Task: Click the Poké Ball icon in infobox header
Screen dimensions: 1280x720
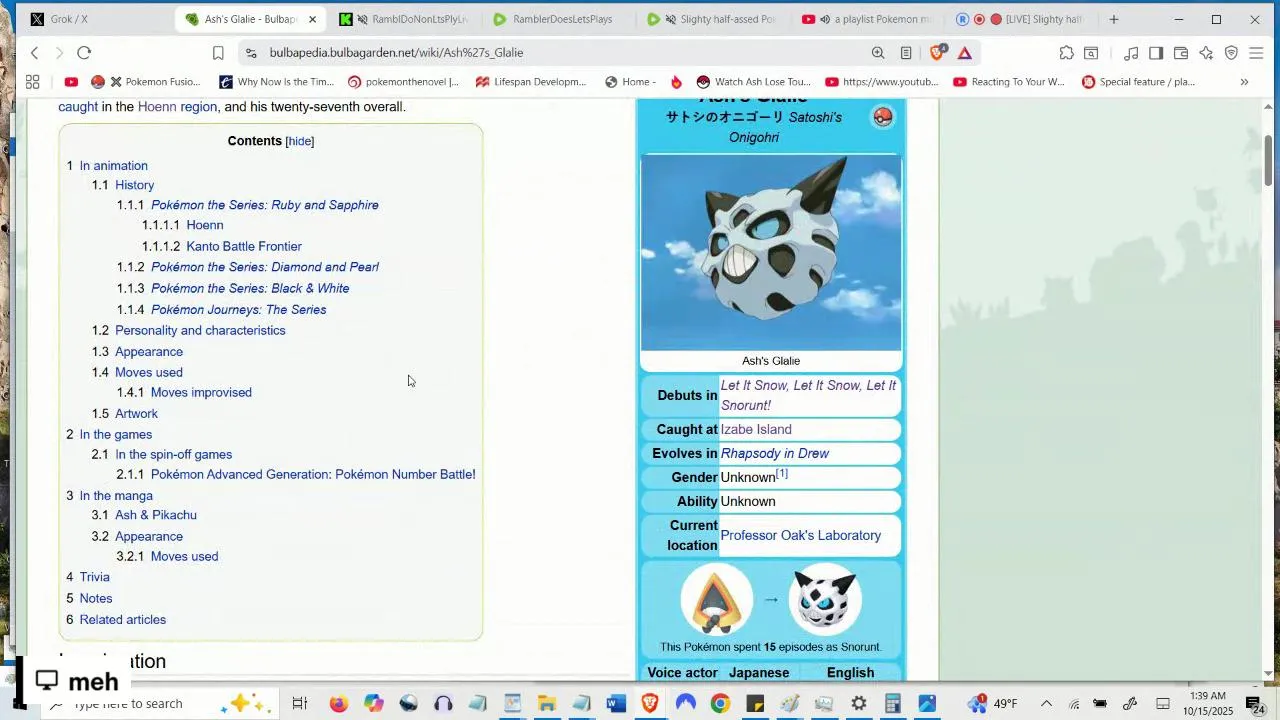Action: 883,117
